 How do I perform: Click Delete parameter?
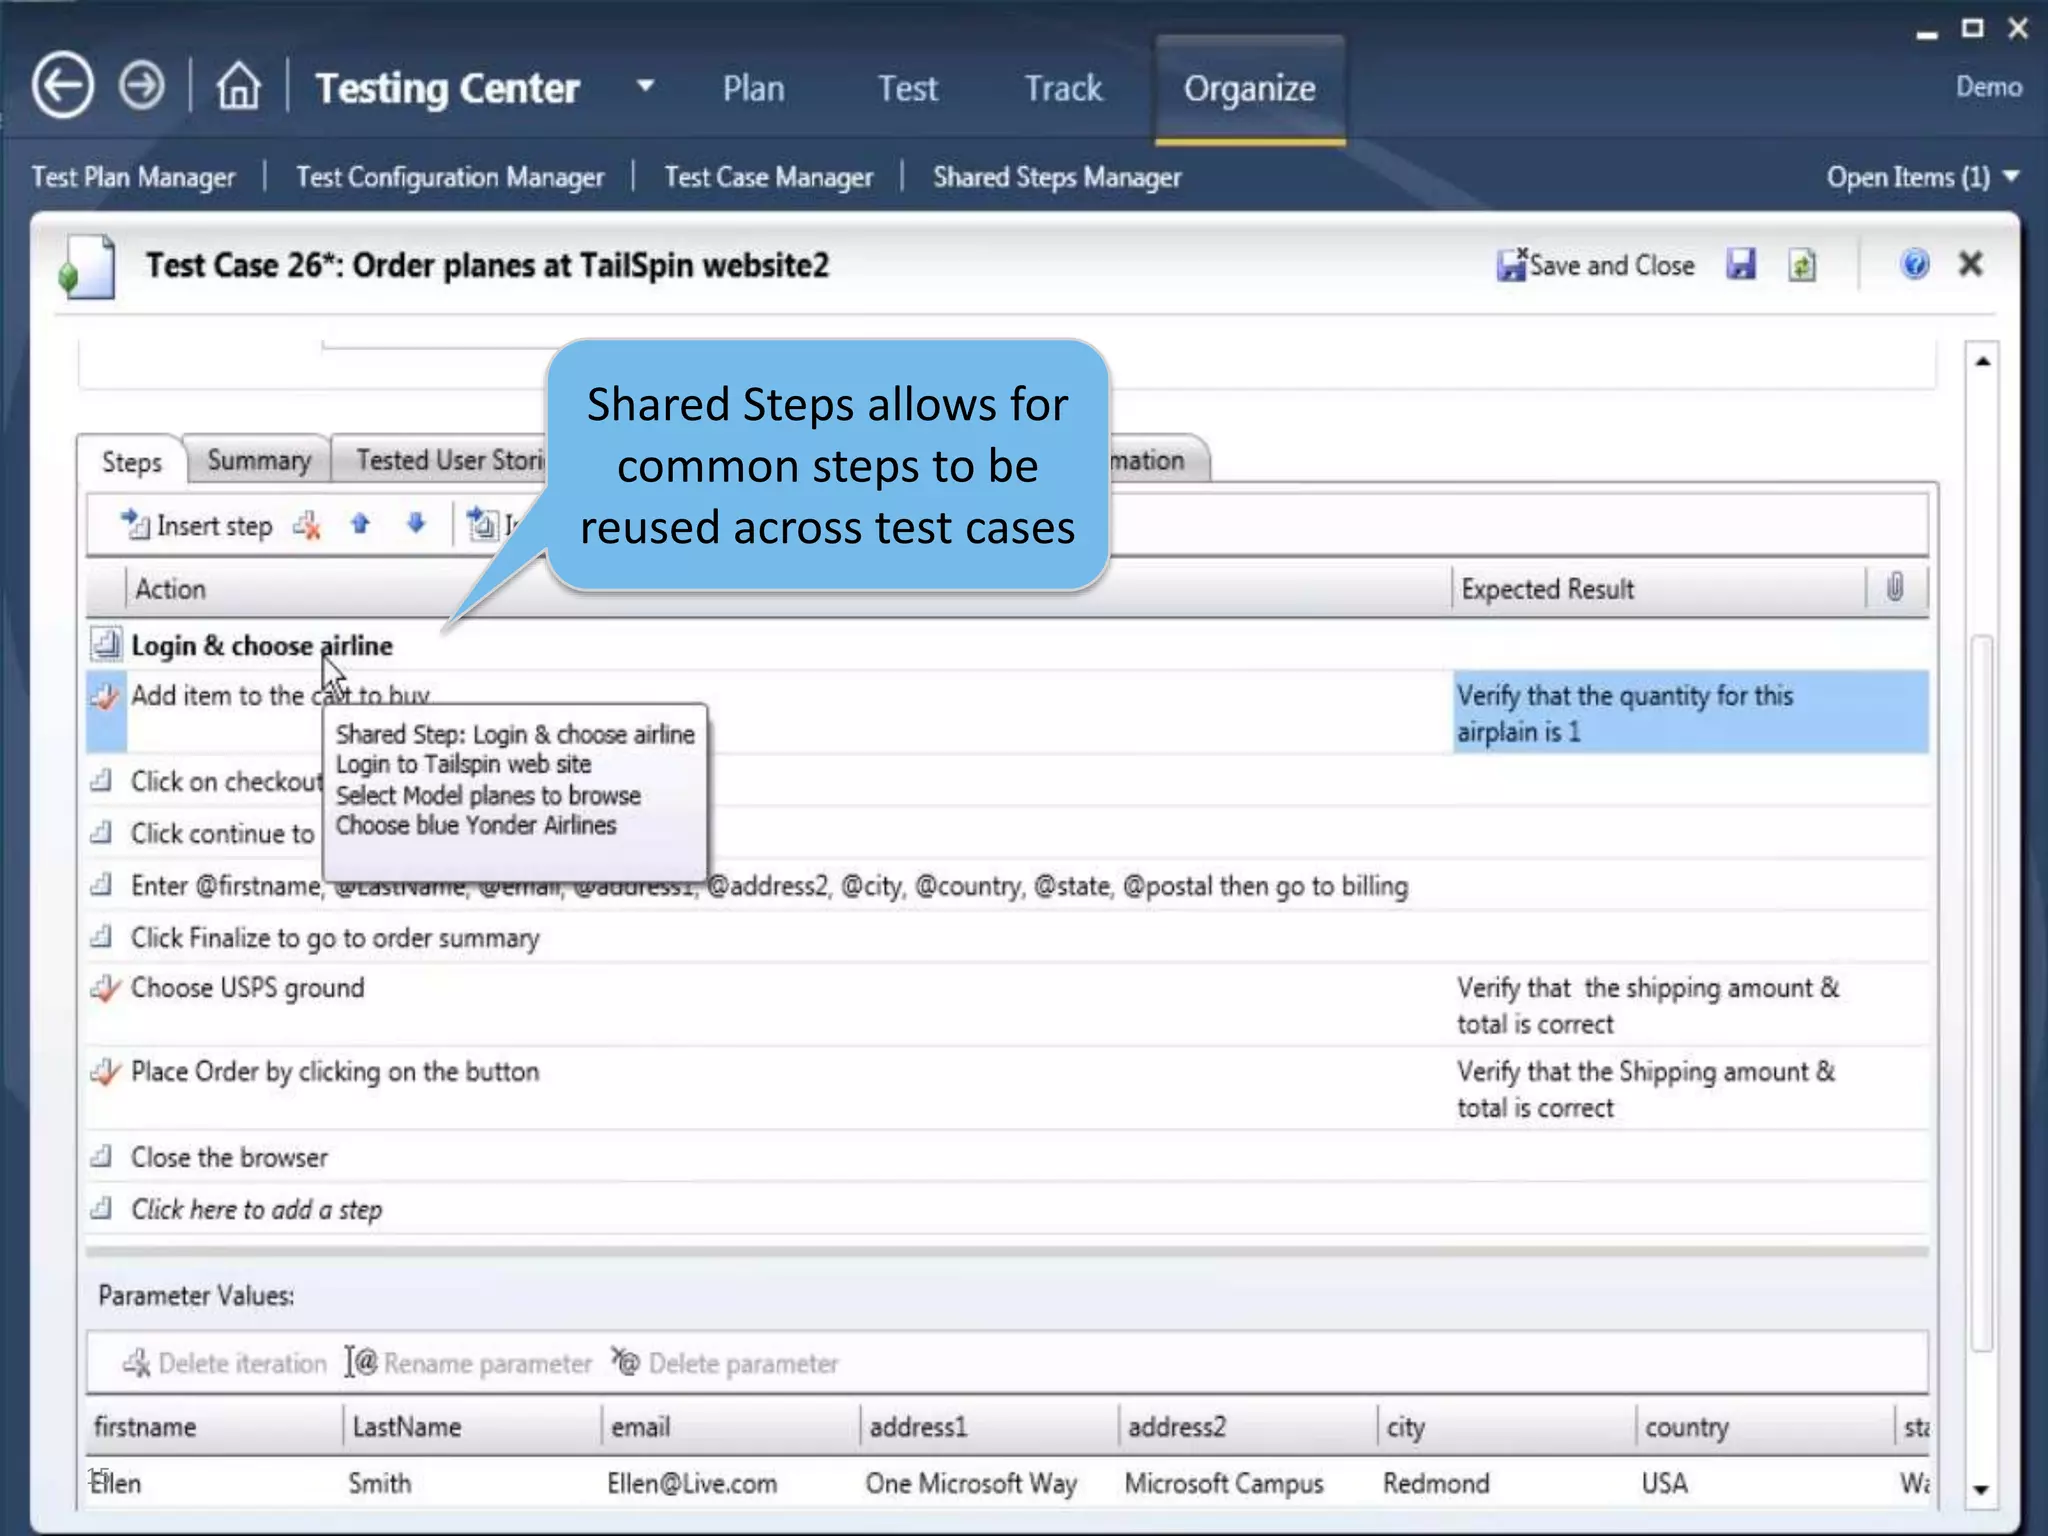725,1363
